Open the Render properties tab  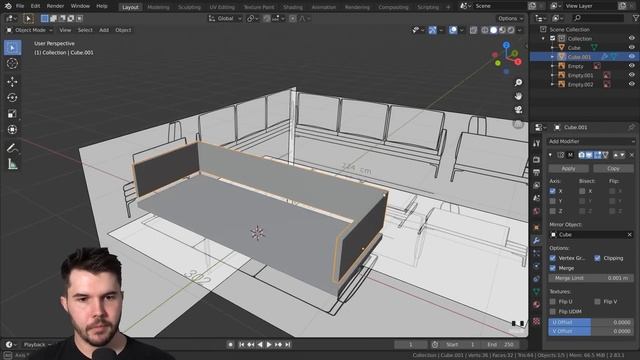pyautogui.click(x=537, y=160)
